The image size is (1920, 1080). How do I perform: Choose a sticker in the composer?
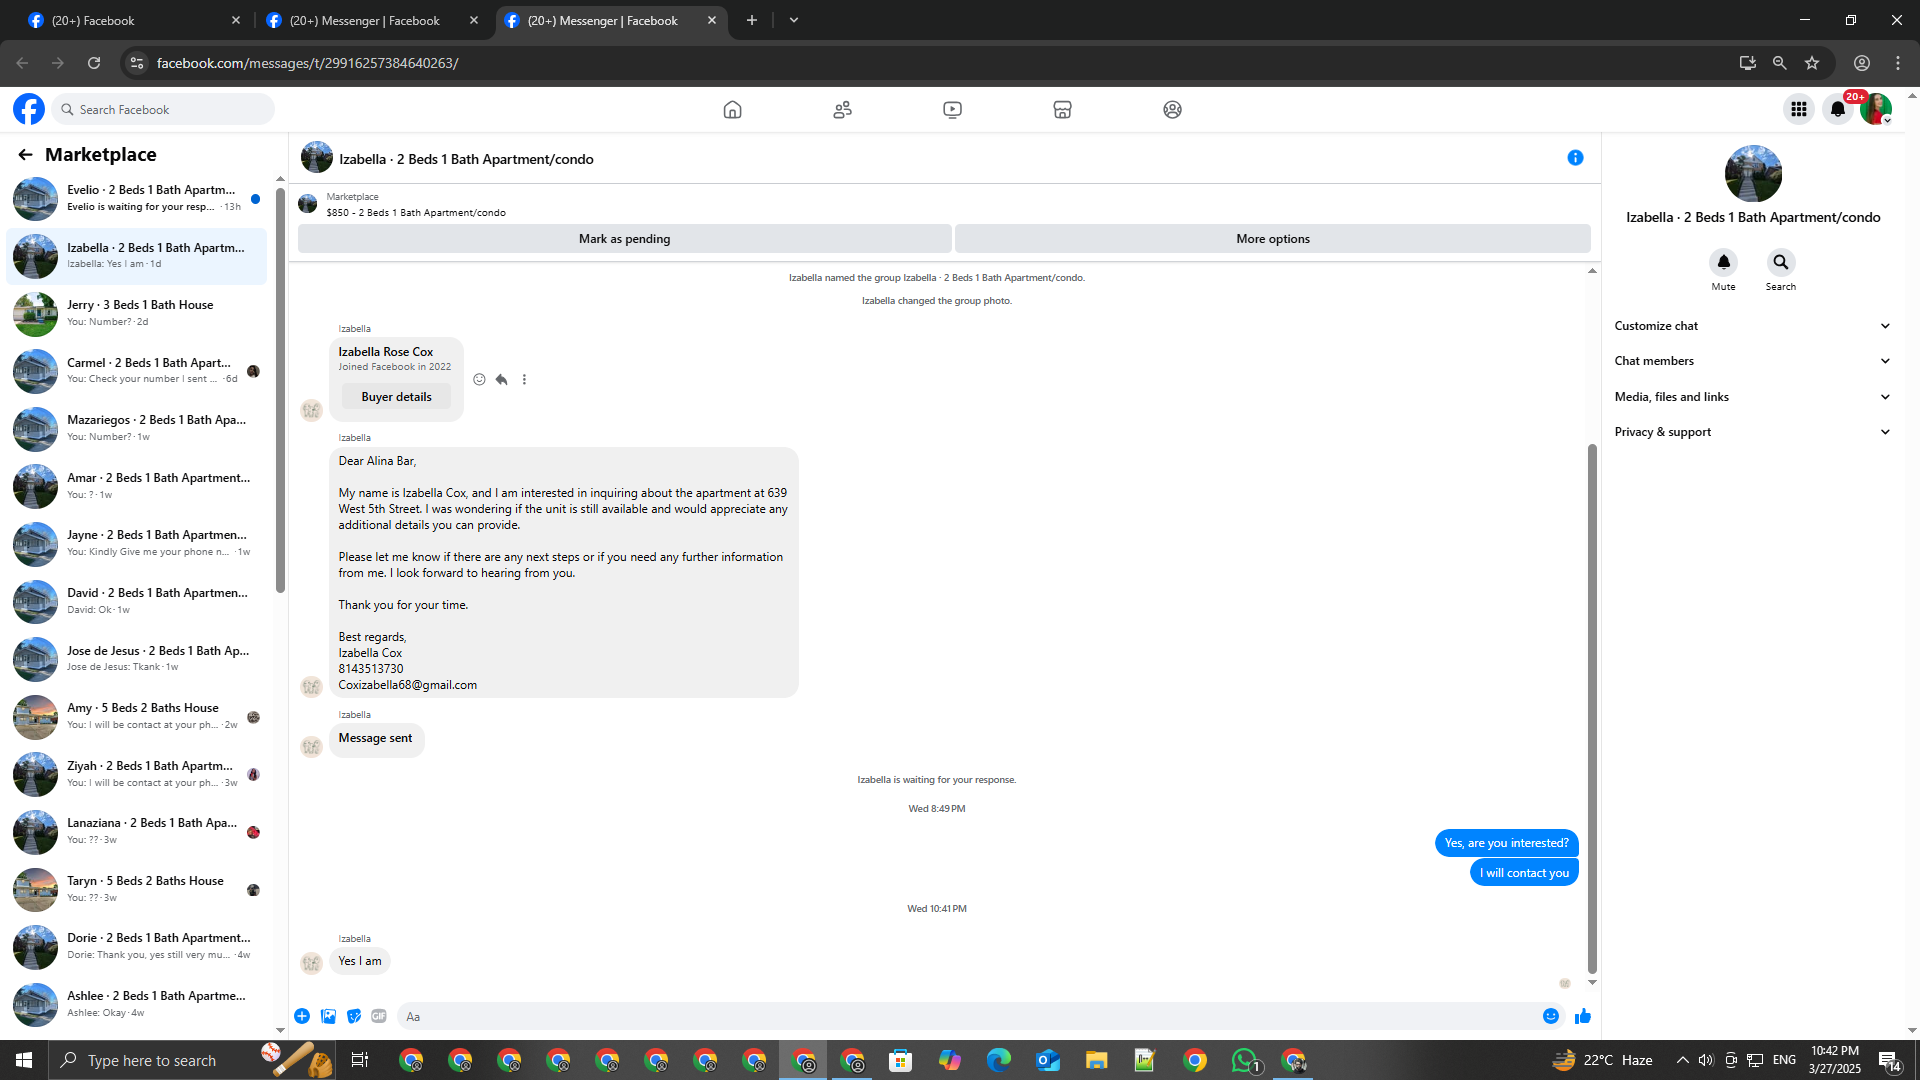[x=354, y=1016]
